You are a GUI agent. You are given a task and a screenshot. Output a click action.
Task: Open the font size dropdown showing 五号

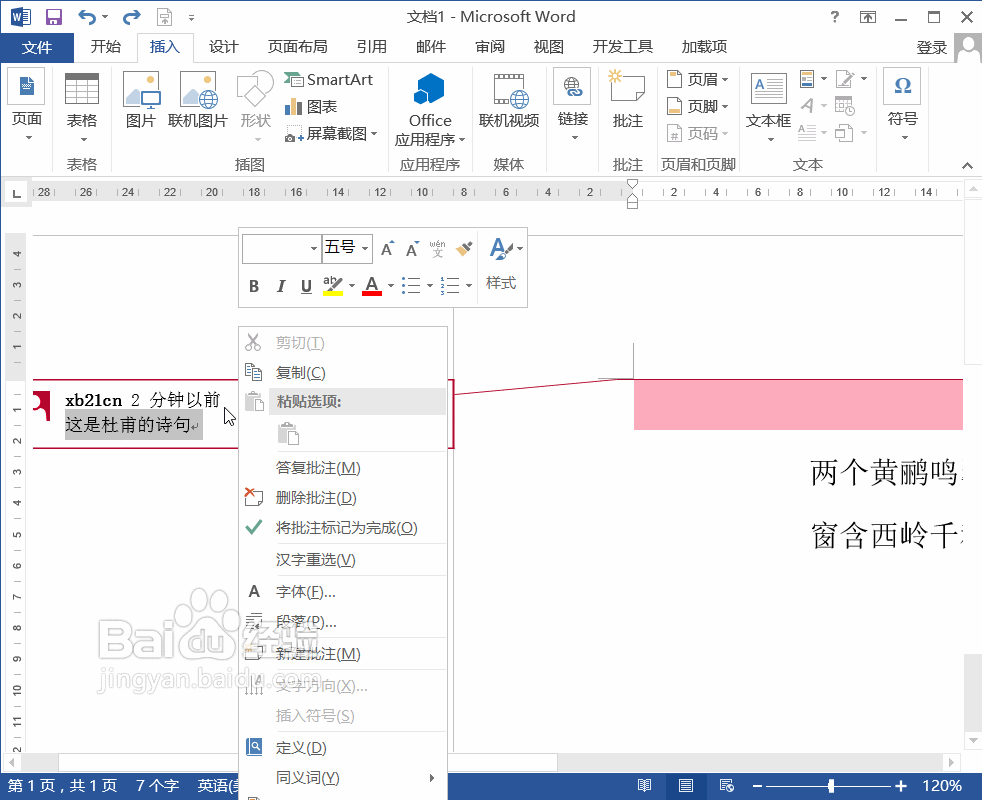pos(364,248)
